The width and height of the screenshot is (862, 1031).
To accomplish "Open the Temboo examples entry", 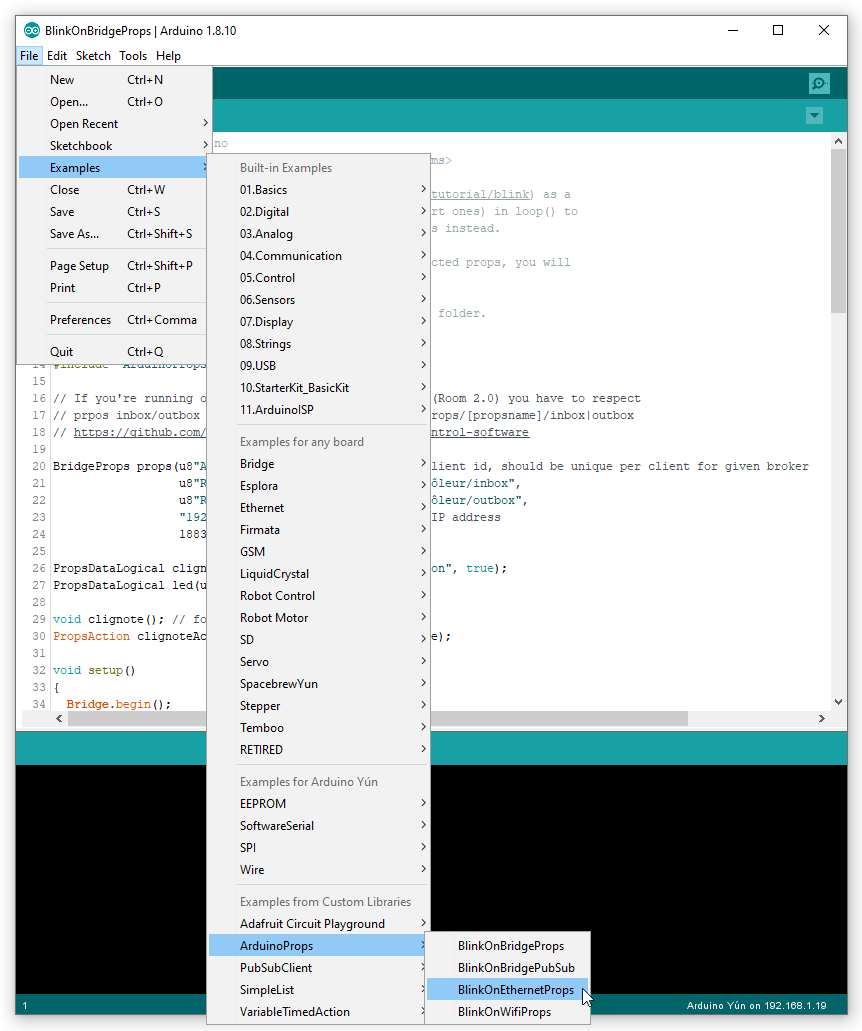I will [319, 728].
